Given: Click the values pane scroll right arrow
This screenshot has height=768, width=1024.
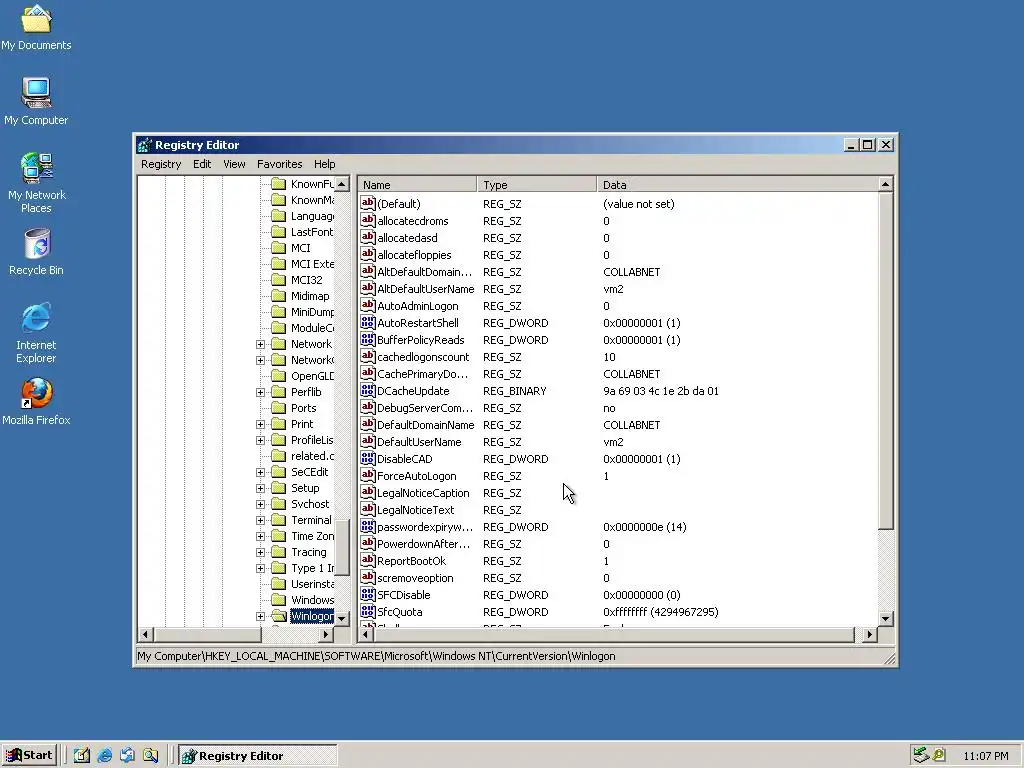Looking at the screenshot, I should [870, 634].
